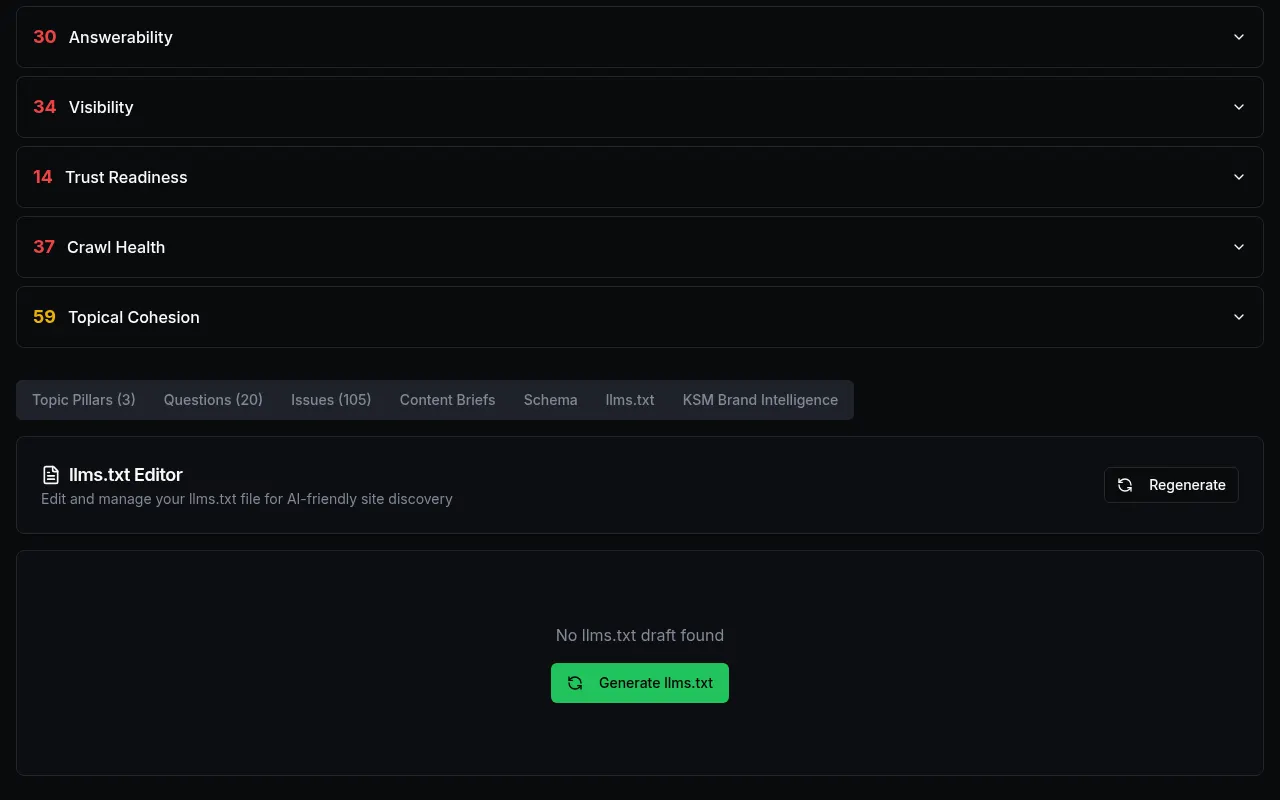
Task: Click the Crawl Health score 37
Action: (x=44, y=247)
